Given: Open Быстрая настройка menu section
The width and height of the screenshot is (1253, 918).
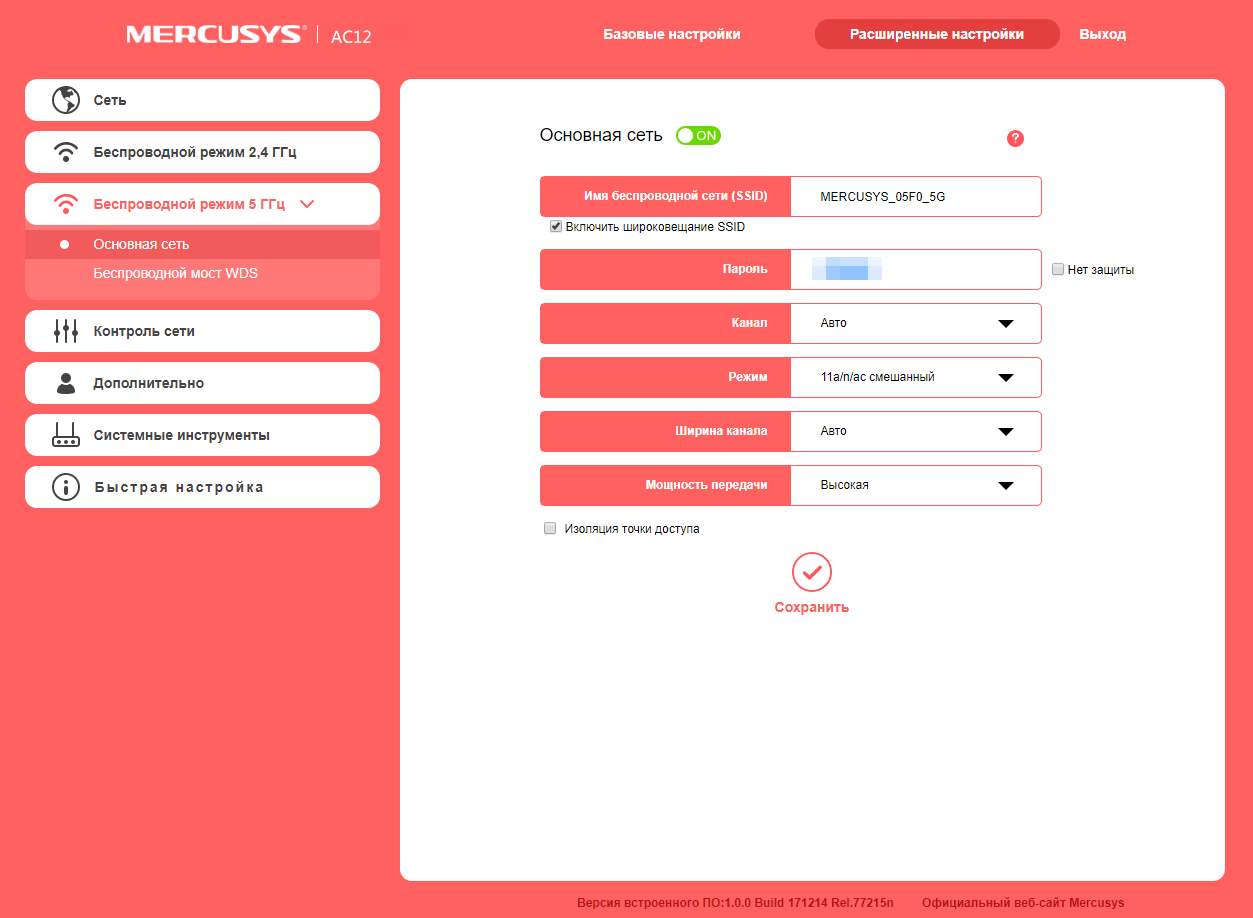Looking at the screenshot, I should click(x=202, y=487).
